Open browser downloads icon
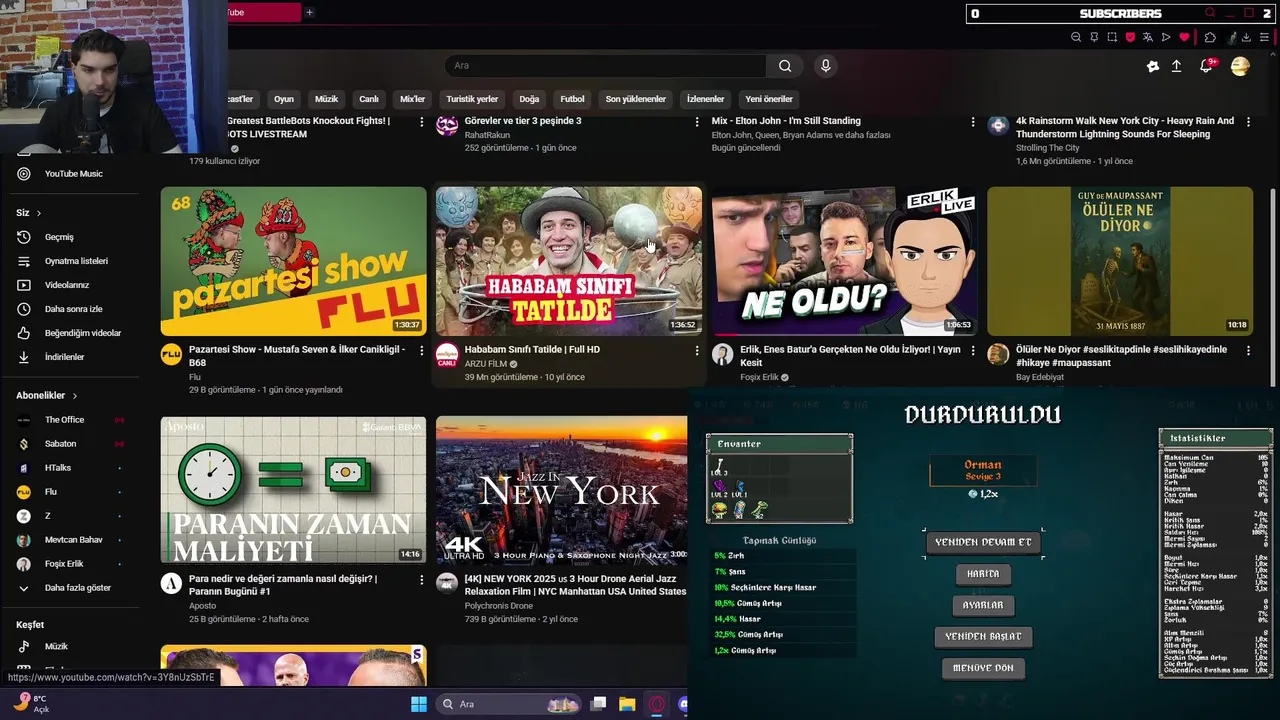Image resolution: width=1280 pixels, height=720 pixels. pos(1246,37)
